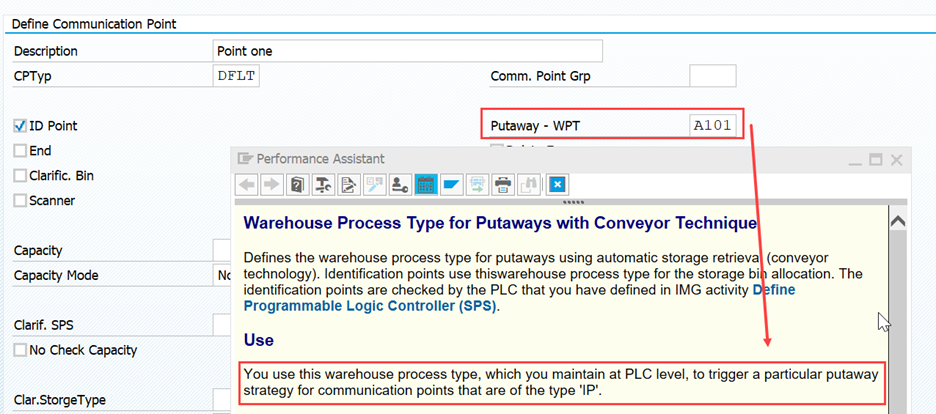Image resolution: width=936 pixels, height=414 pixels.
Task: Click the 'Description' field label
Action: pyautogui.click(x=46, y=51)
